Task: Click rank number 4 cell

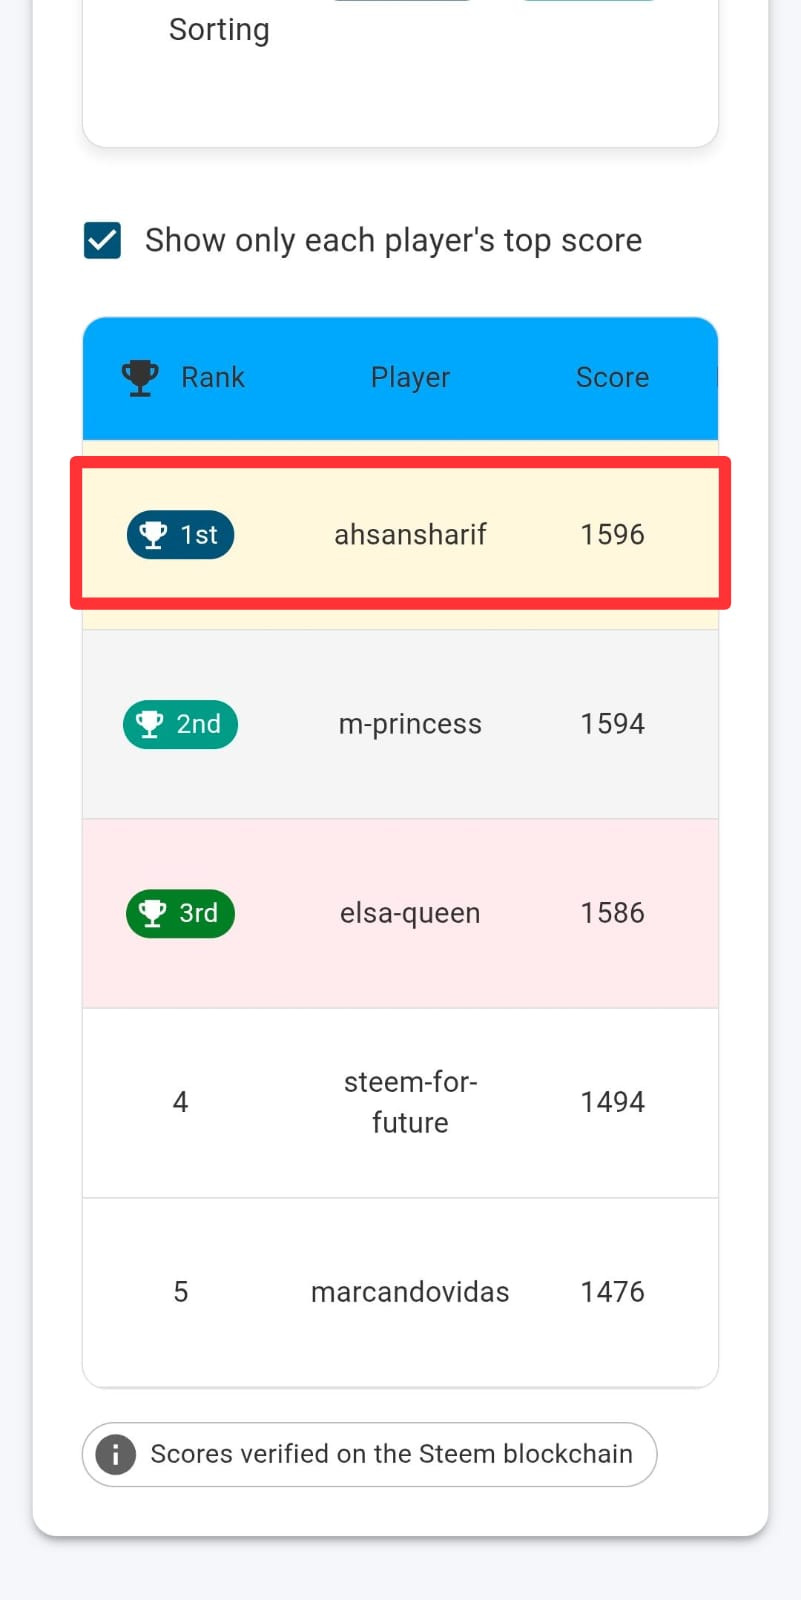Action: click(x=180, y=1102)
